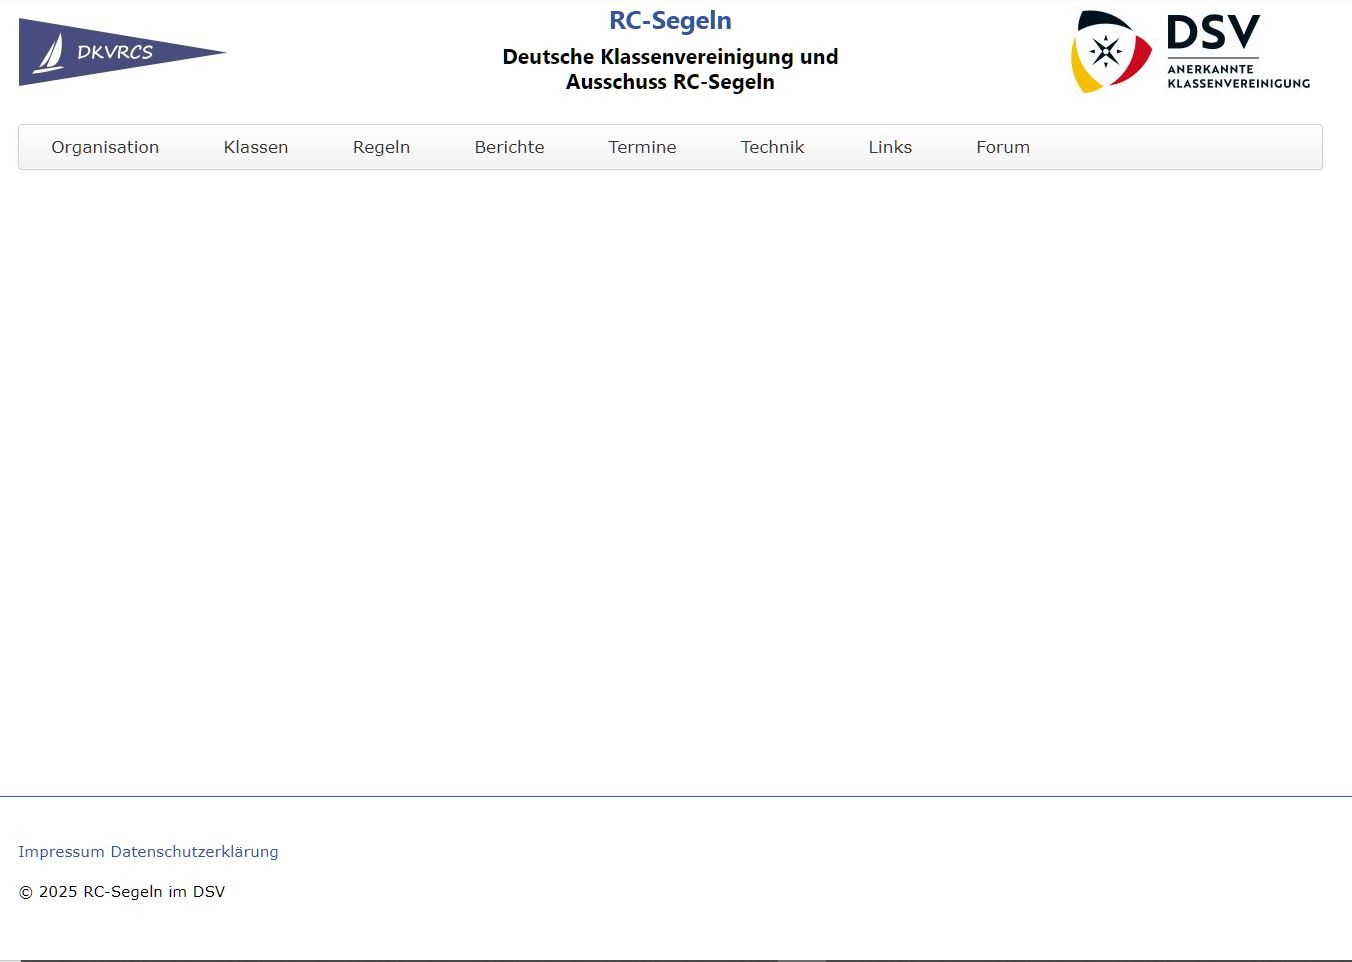Open the RC-Segeln title link
The height and width of the screenshot is (962, 1352).
coord(670,21)
